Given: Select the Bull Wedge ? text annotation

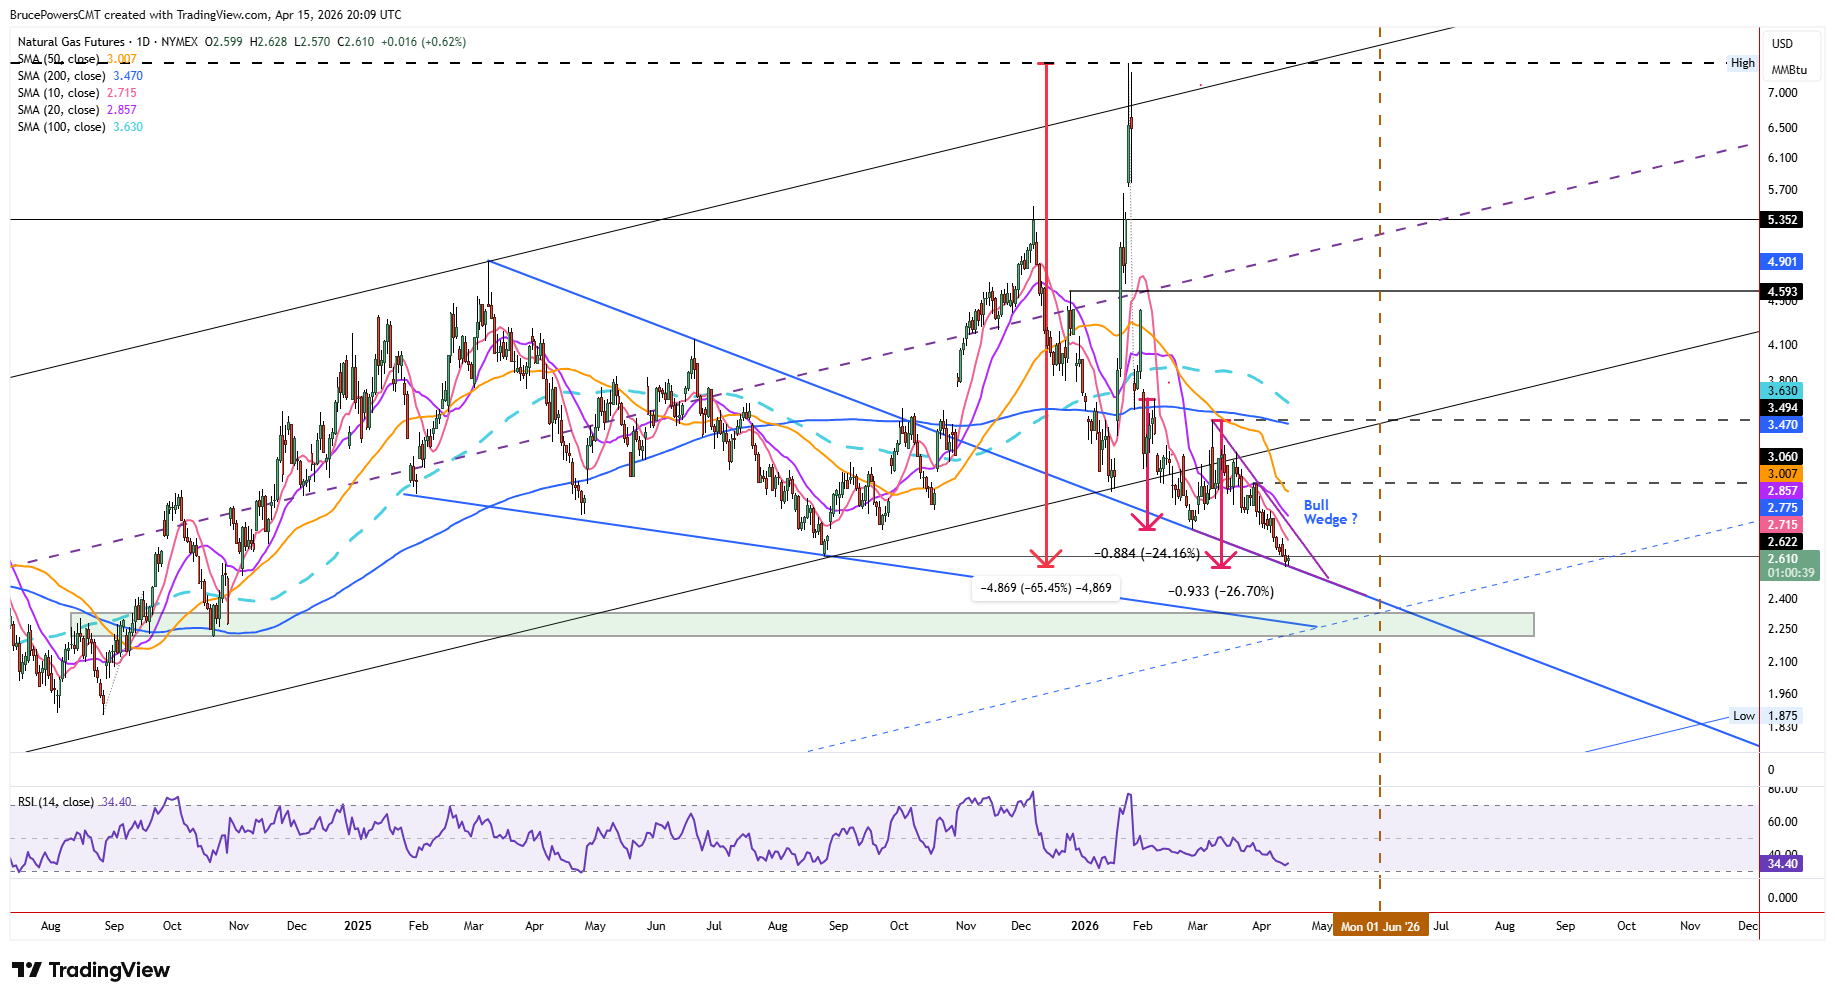Looking at the screenshot, I should [x=1330, y=512].
